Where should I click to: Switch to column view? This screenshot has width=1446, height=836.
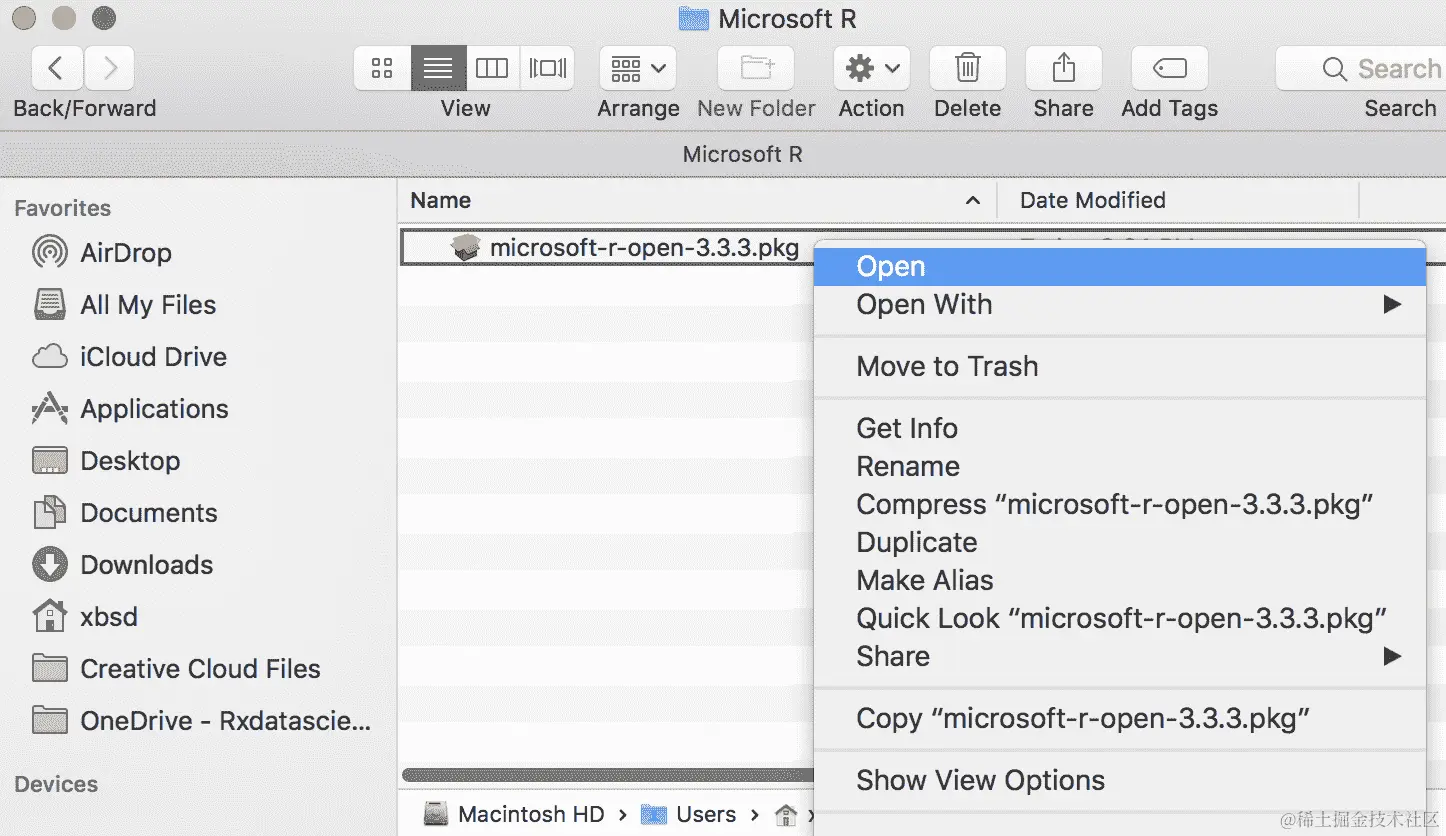tap(492, 68)
